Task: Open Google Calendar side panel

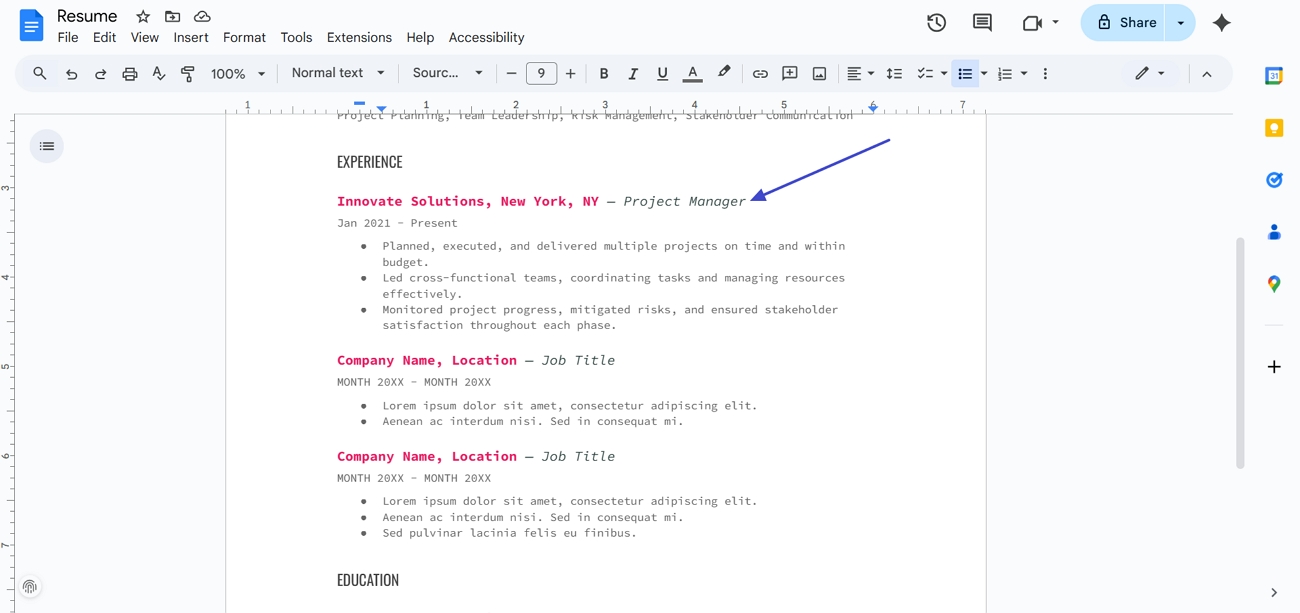Action: pyautogui.click(x=1274, y=75)
